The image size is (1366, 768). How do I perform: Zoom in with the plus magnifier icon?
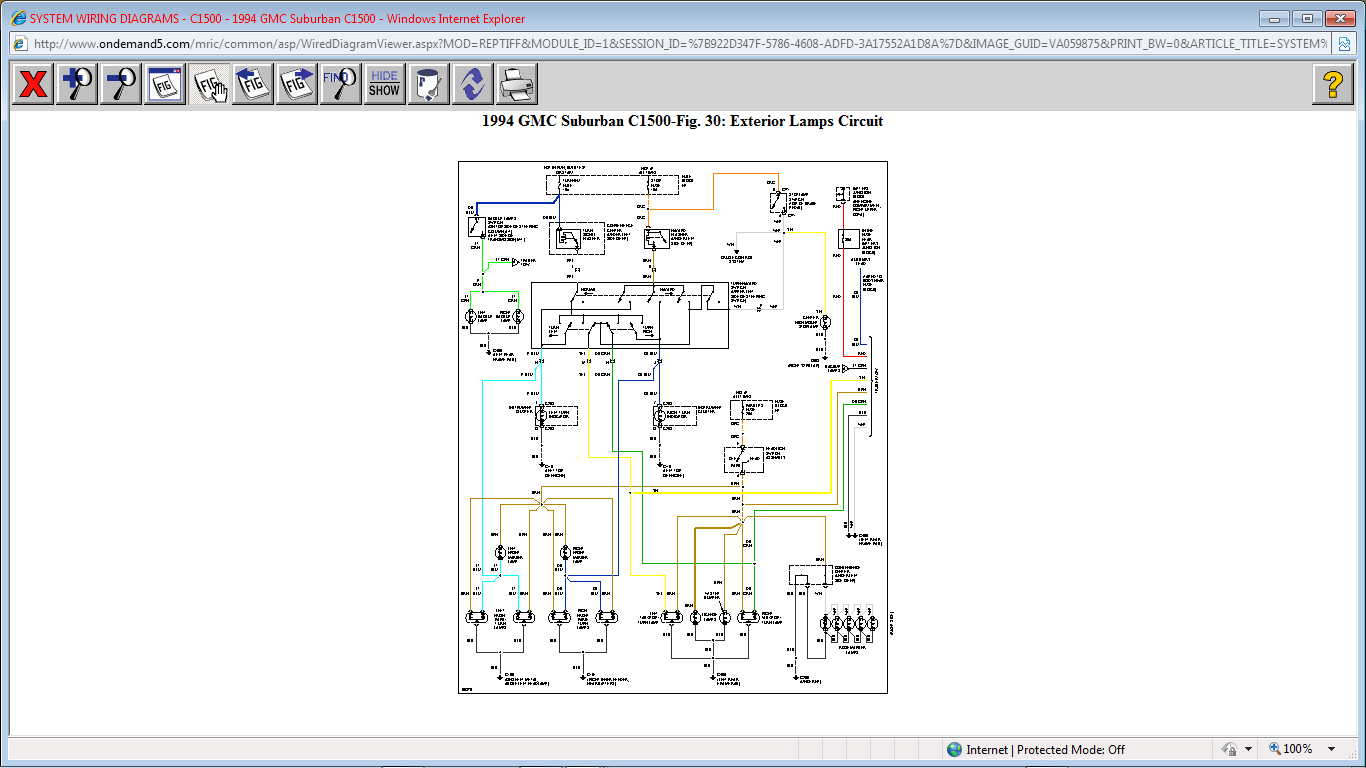click(77, 84)
